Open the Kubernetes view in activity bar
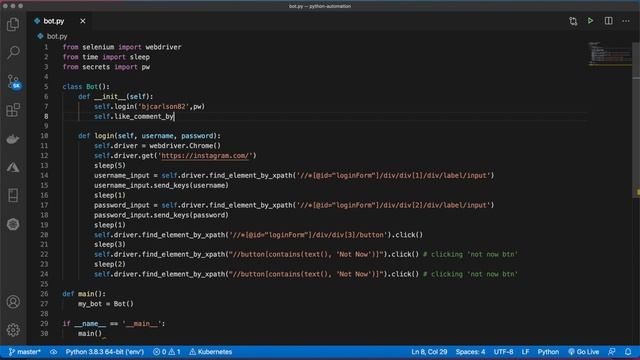This screenshot has width=640, height=360. (x=13, y=224)
